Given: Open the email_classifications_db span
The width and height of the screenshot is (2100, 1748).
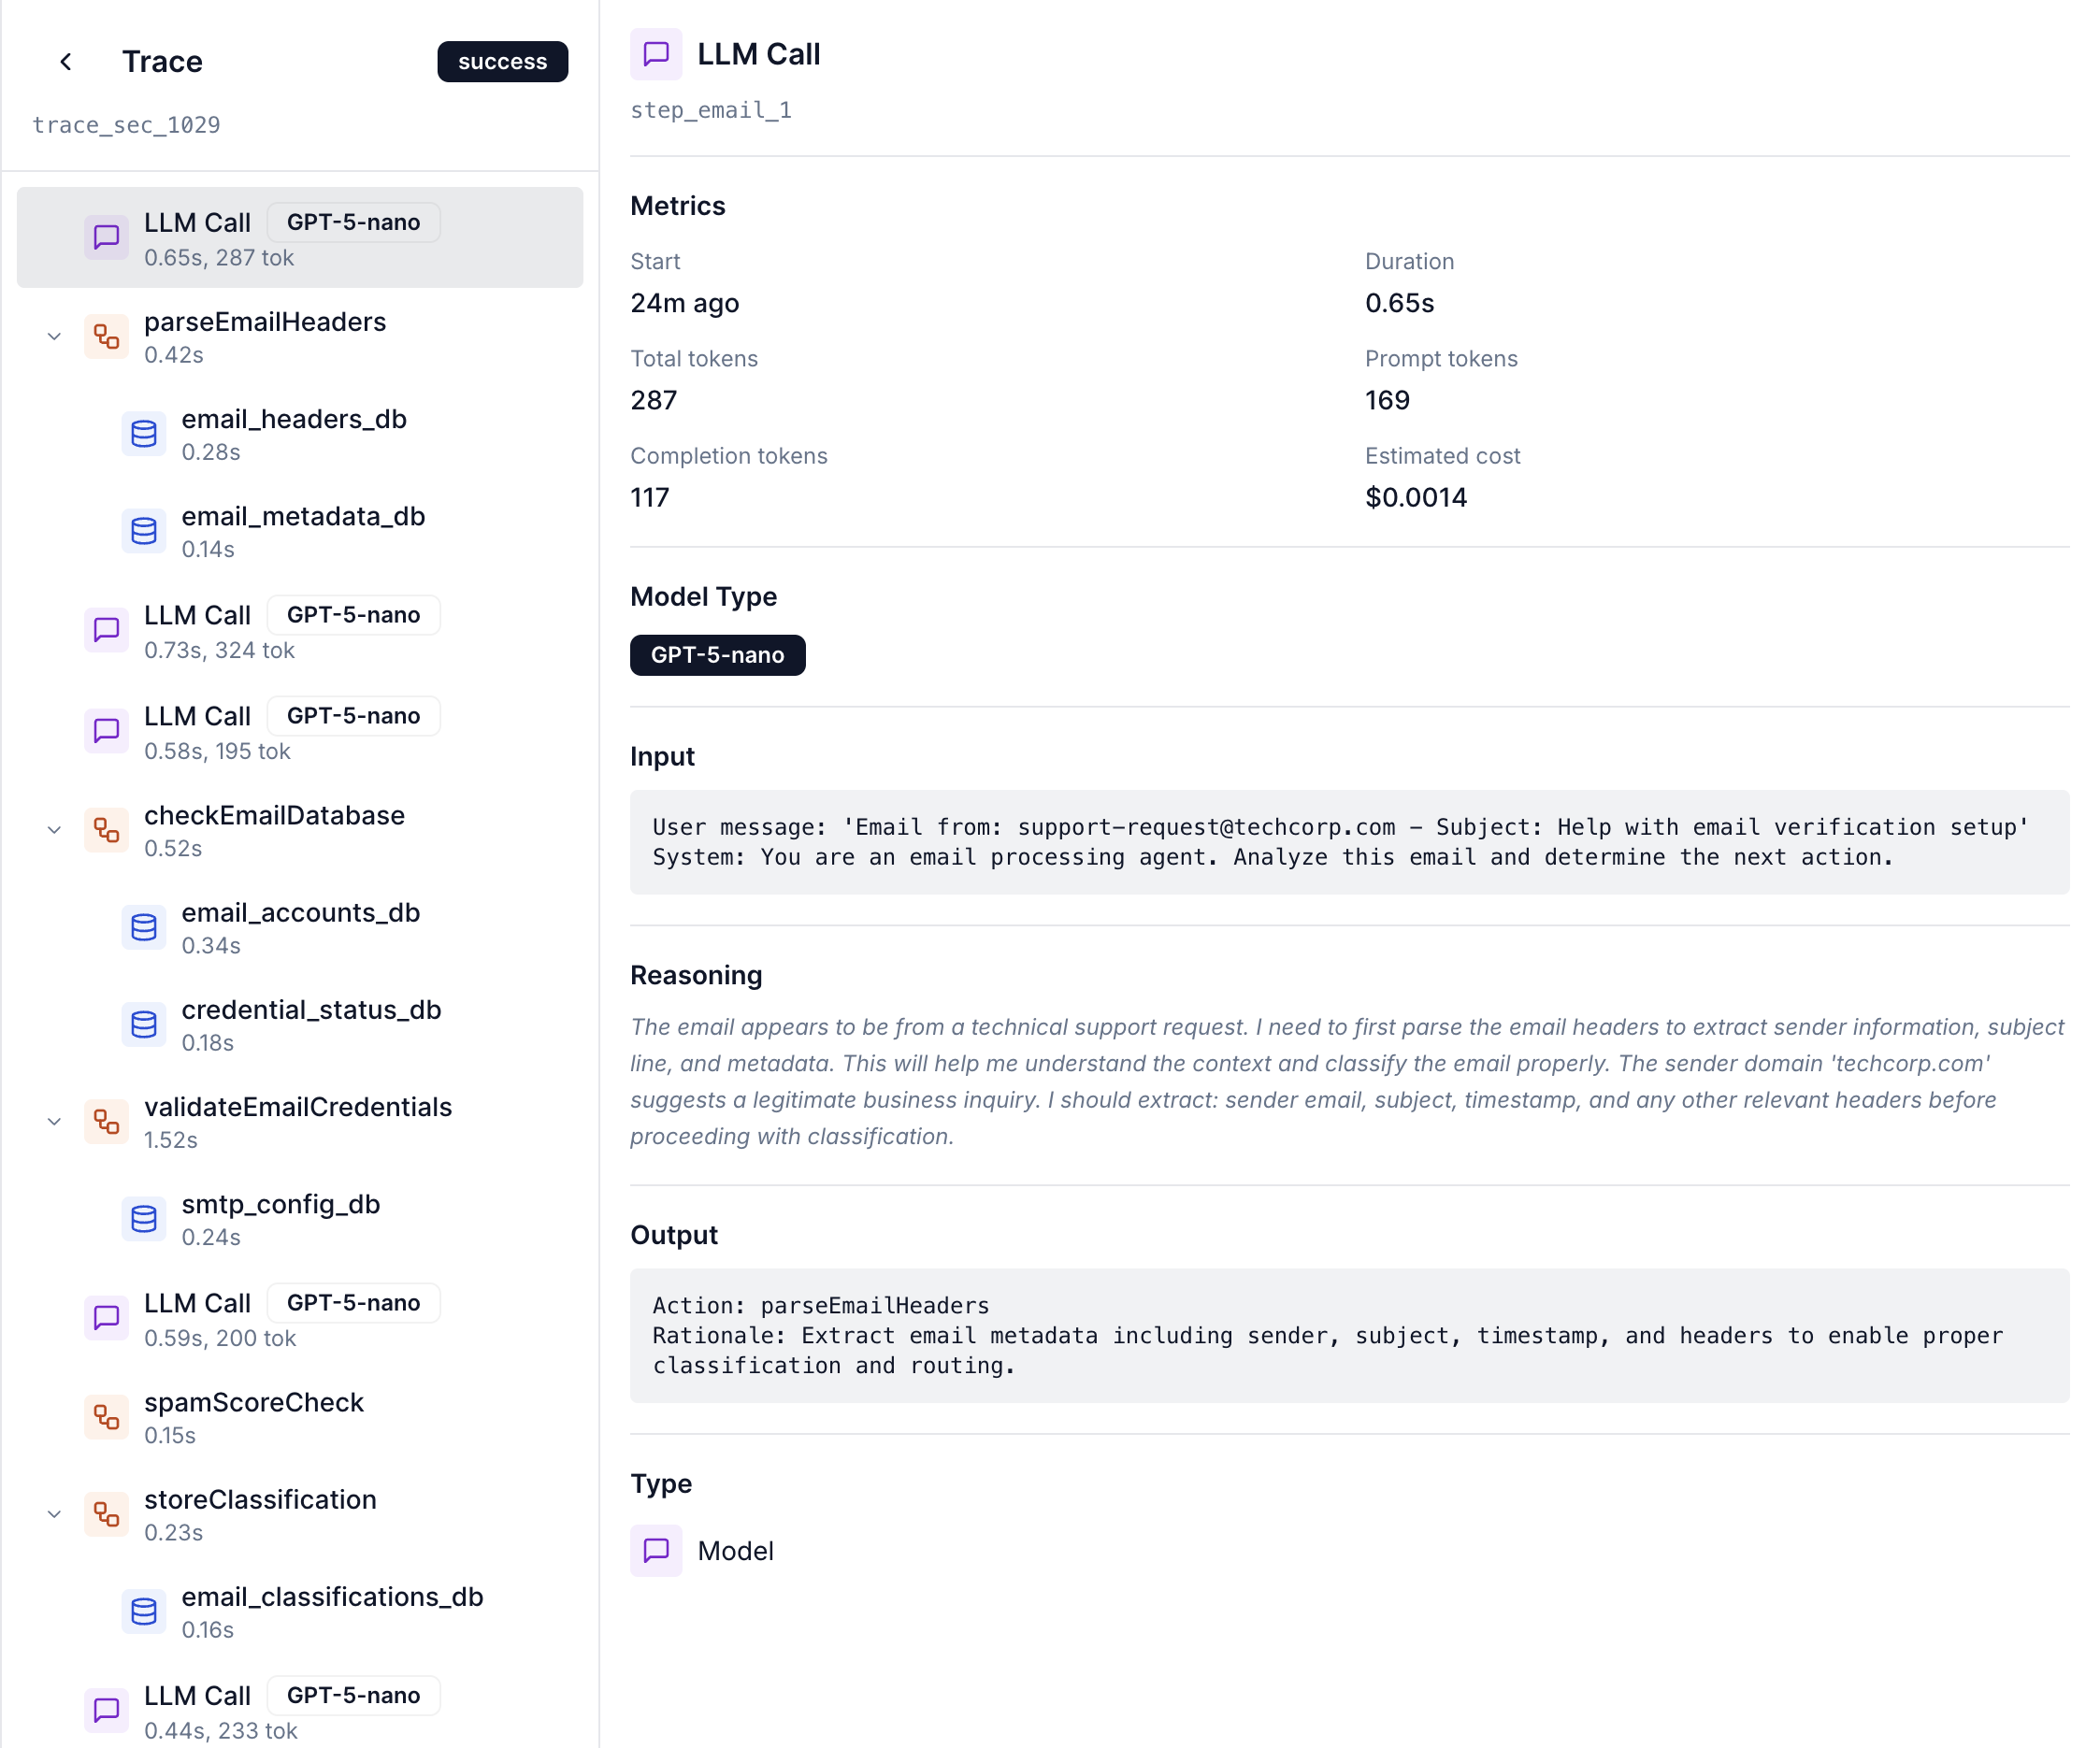Looking at the screenshot, I should [x=332, y=1611].
